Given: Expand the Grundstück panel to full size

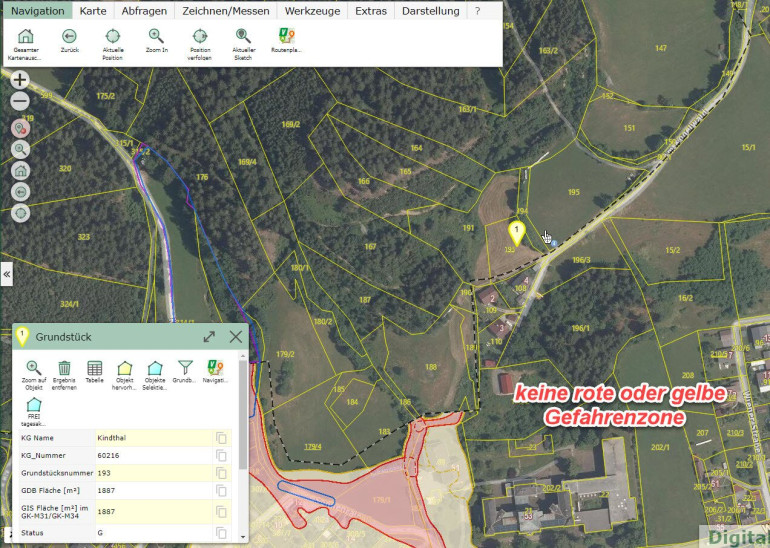Looking at the screenshot, I should 210,337.
